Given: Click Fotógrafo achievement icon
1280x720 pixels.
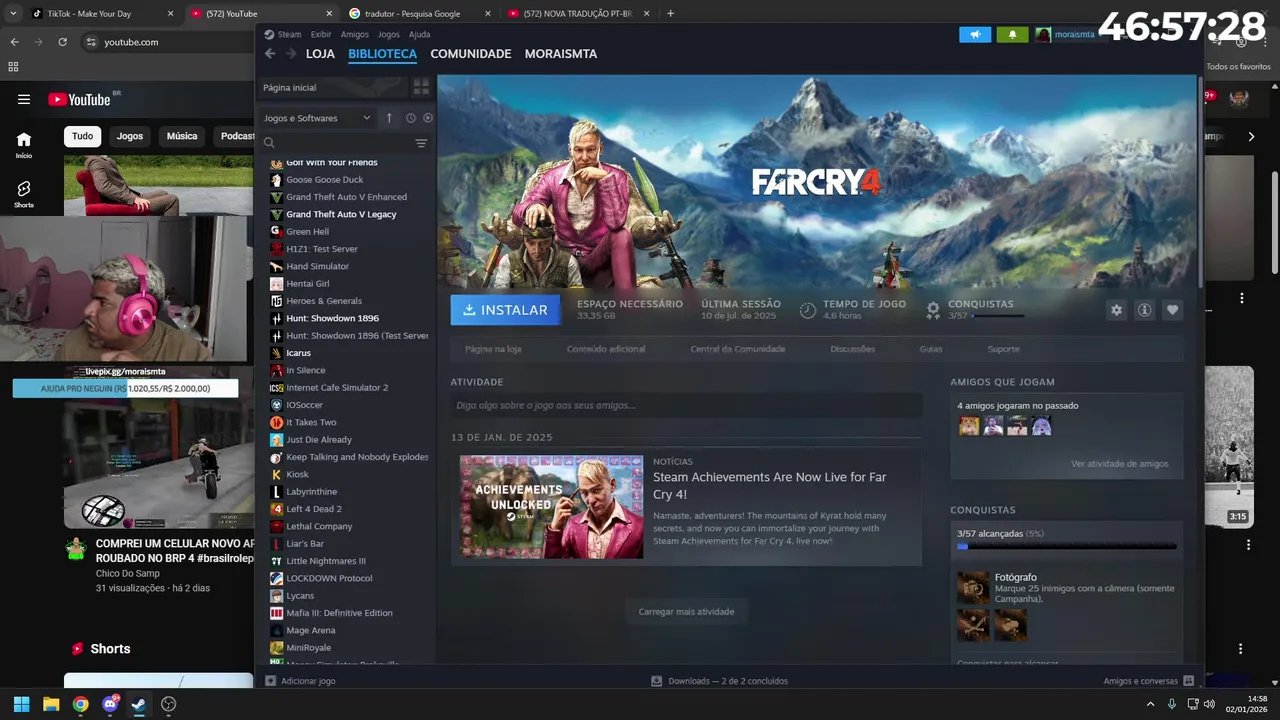Looking at the screenshot, I should pos(972,588).
